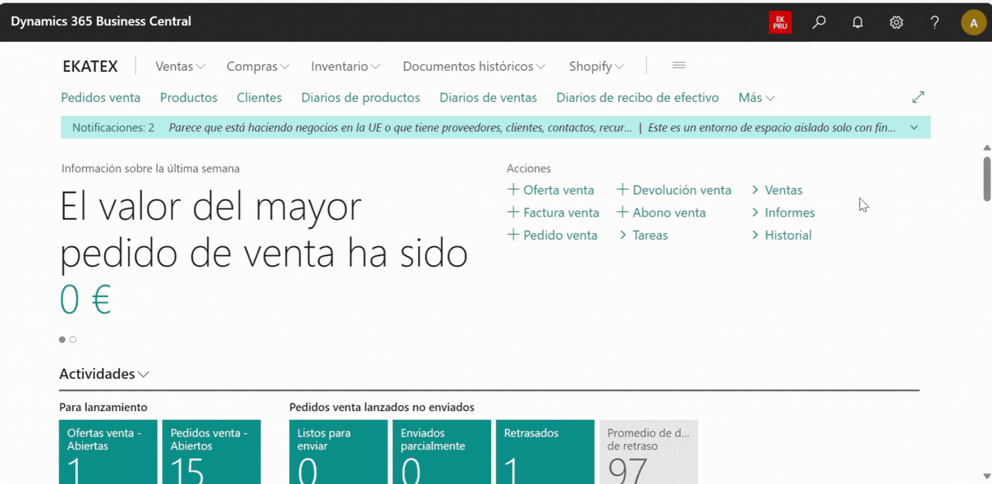Viewport: 992px width, 484px height.
Task: Click the Factura venta action link
Action: tap(553, 213)
